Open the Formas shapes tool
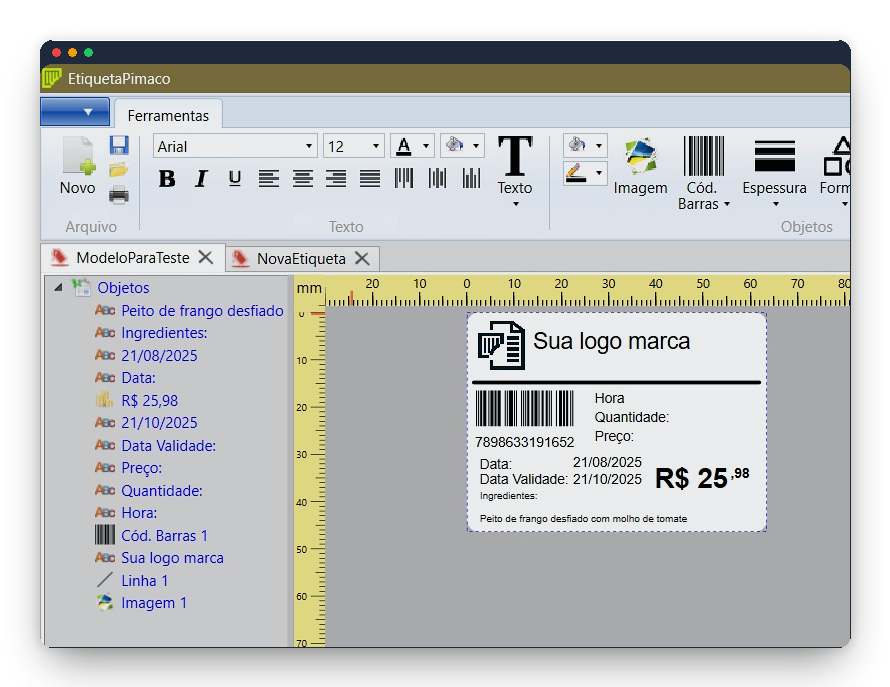 [x=834, y=172]
